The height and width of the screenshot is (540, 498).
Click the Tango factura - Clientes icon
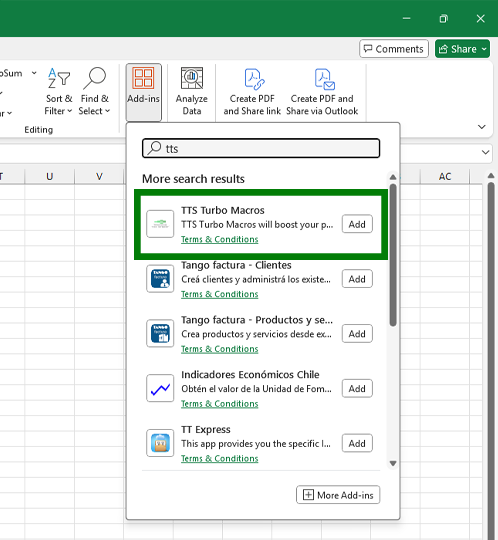click(160, 279)
